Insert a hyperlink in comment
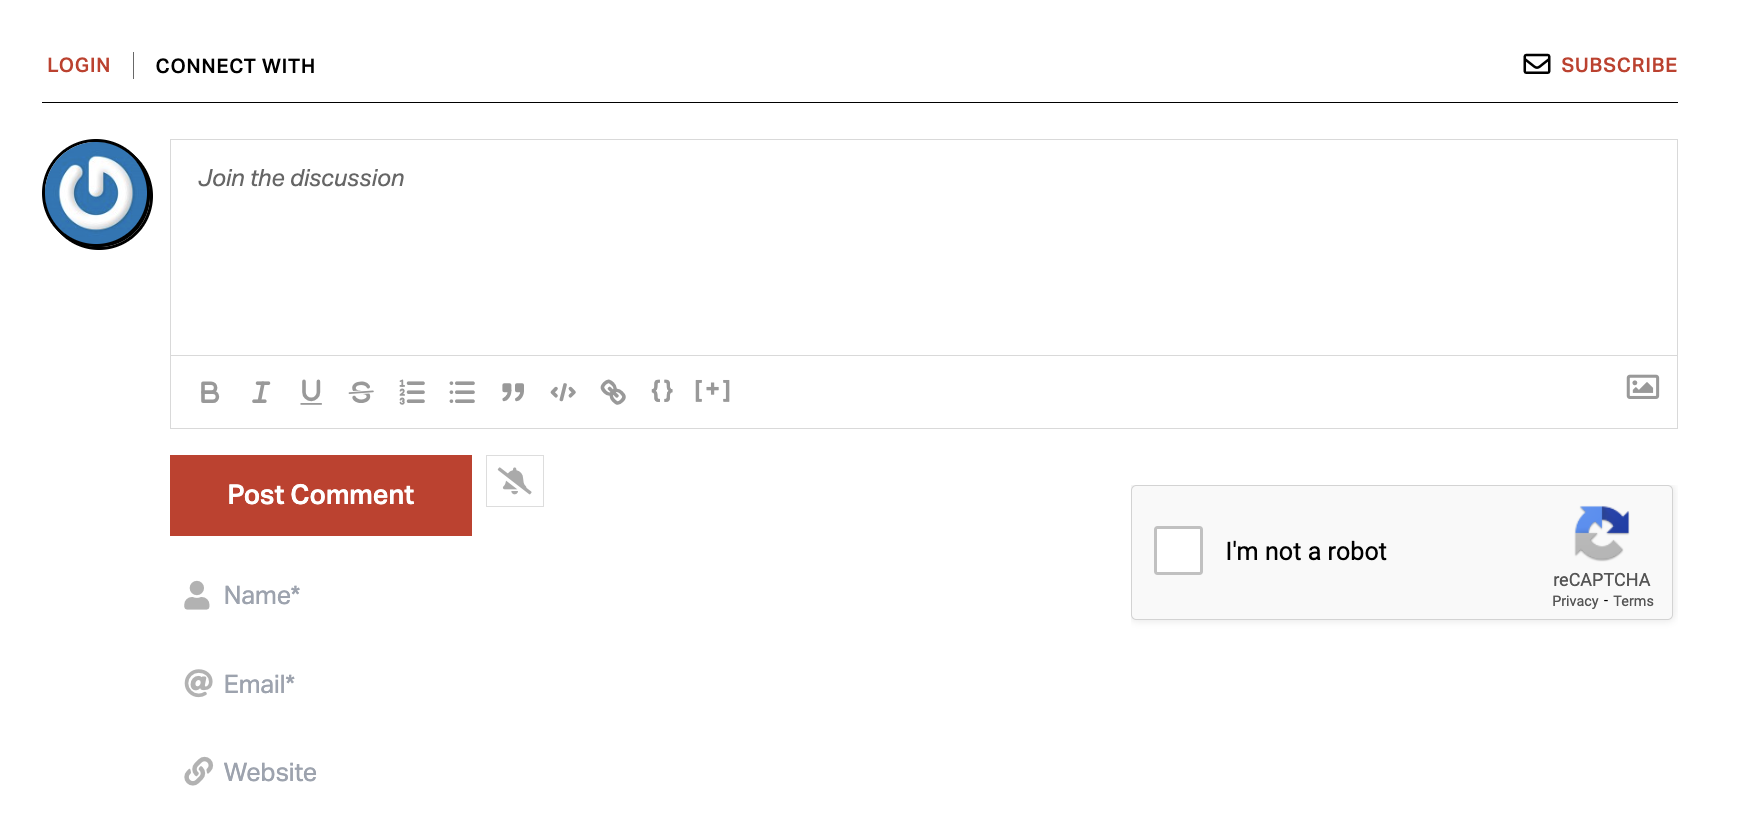Viewport: 1738px width, 836px height. pyautogui.click(x=613, y=392)
